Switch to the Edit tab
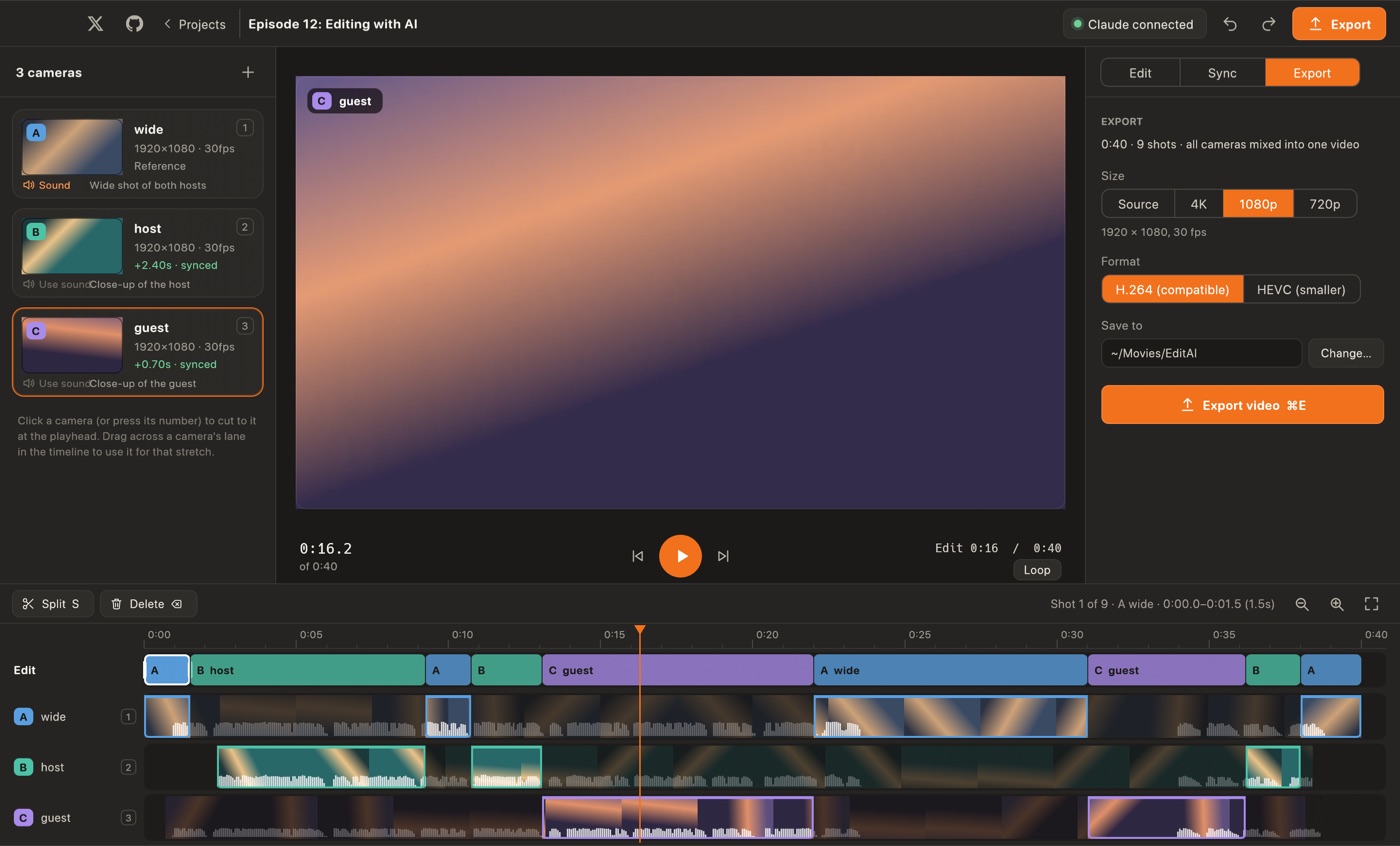 pos(1140,73)
